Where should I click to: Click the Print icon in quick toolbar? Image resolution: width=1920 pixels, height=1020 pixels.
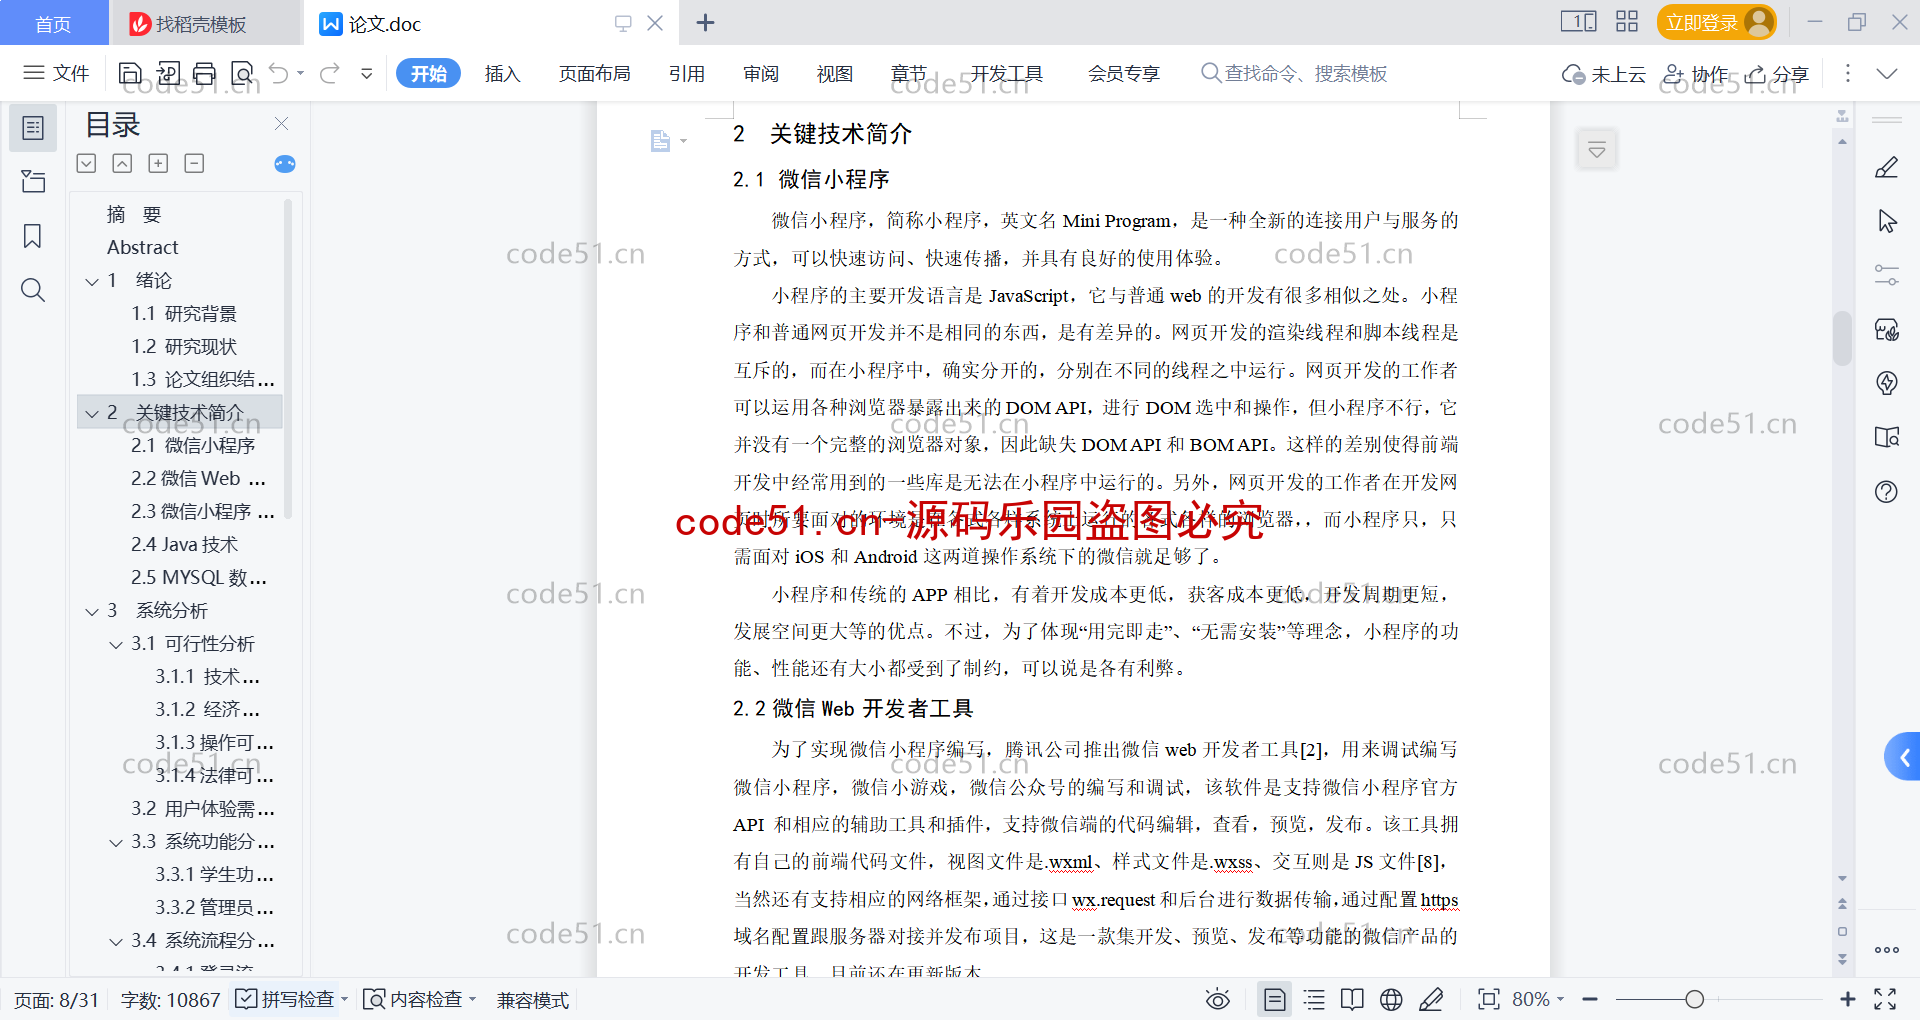click(204, 73)
